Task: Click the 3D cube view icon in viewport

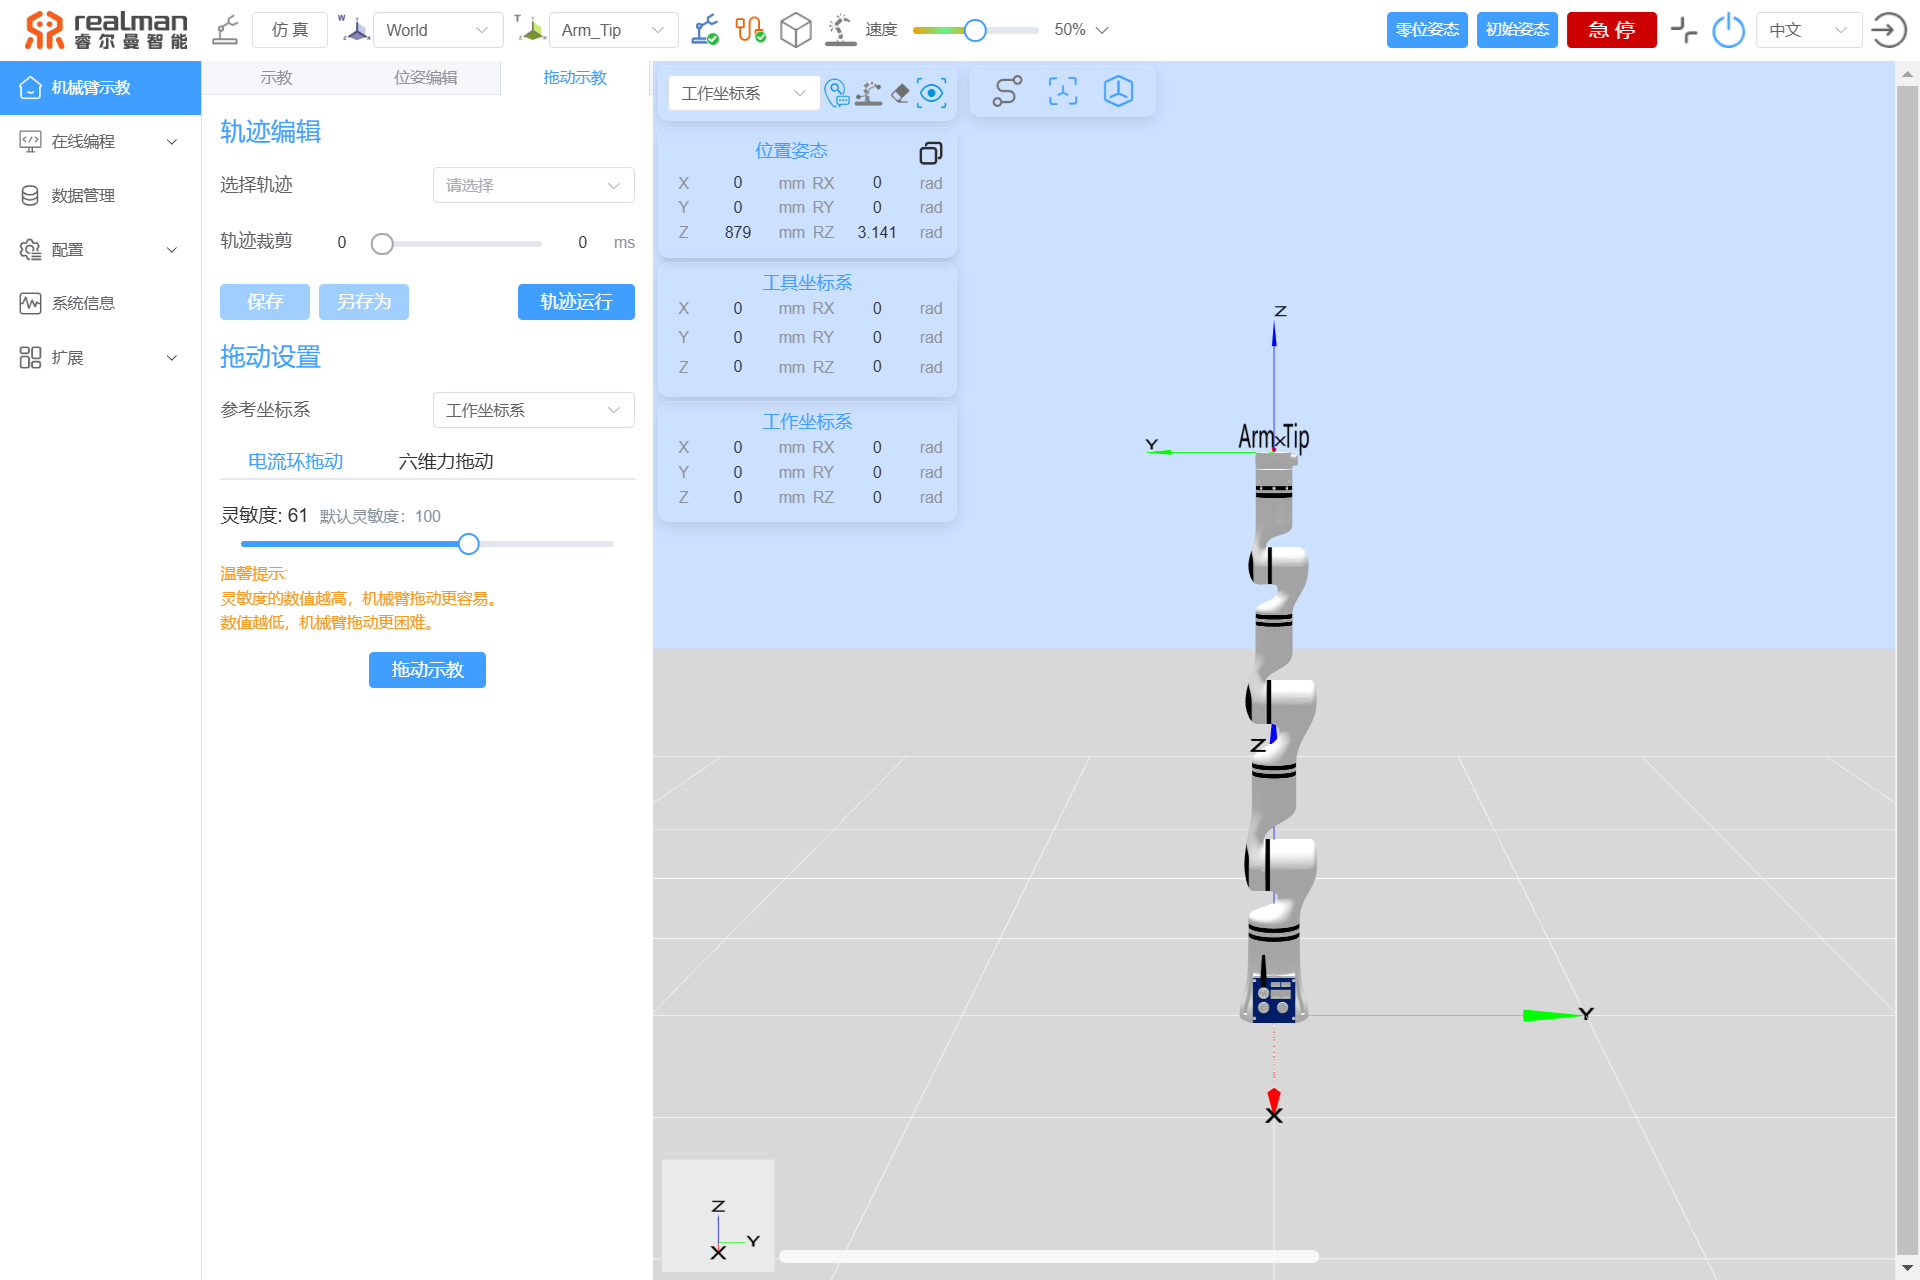Action: pyautogui.click(x=1118, y=92)
